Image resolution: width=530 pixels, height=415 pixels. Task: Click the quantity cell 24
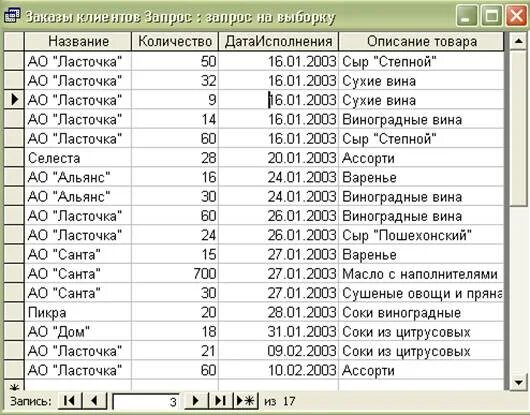pyautogui.click(x=175, y=235)
